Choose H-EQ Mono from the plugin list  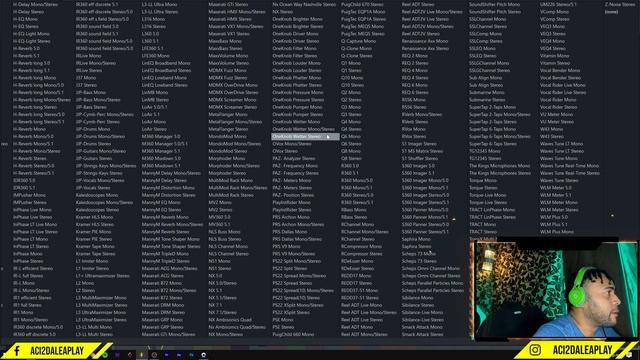point(25,19)
